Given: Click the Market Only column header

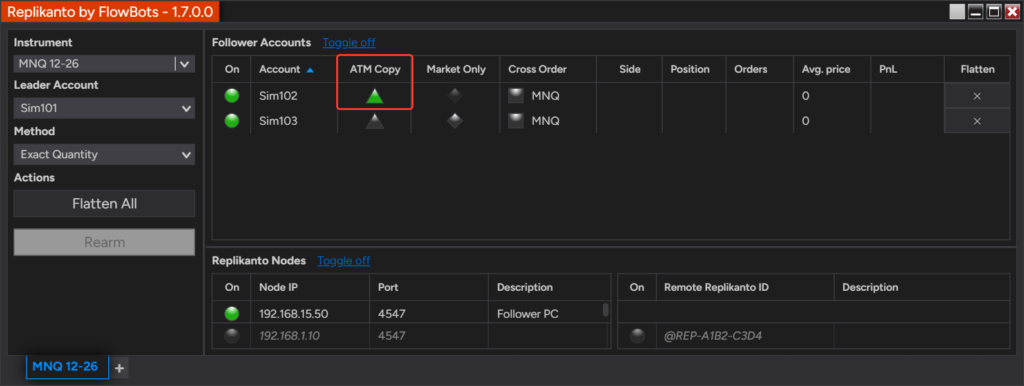Looking at the screenshot, I should point(456,69).
